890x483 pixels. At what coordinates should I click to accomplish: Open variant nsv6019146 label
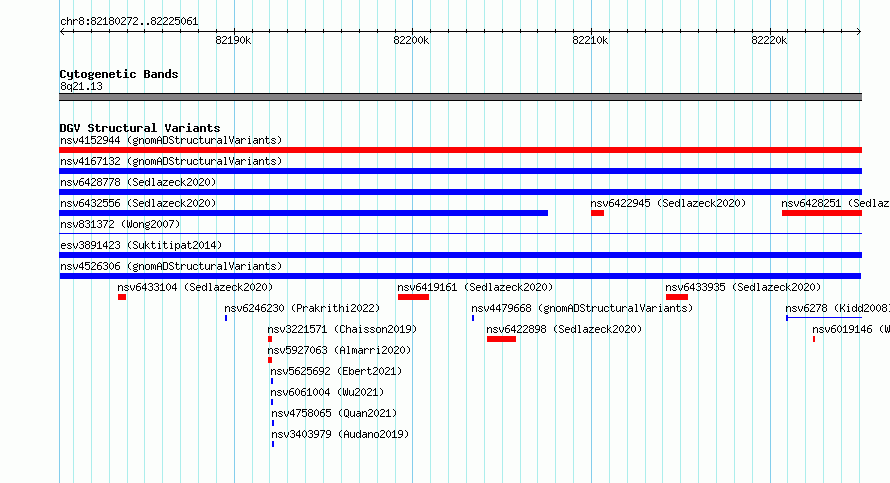coord(850,329)
